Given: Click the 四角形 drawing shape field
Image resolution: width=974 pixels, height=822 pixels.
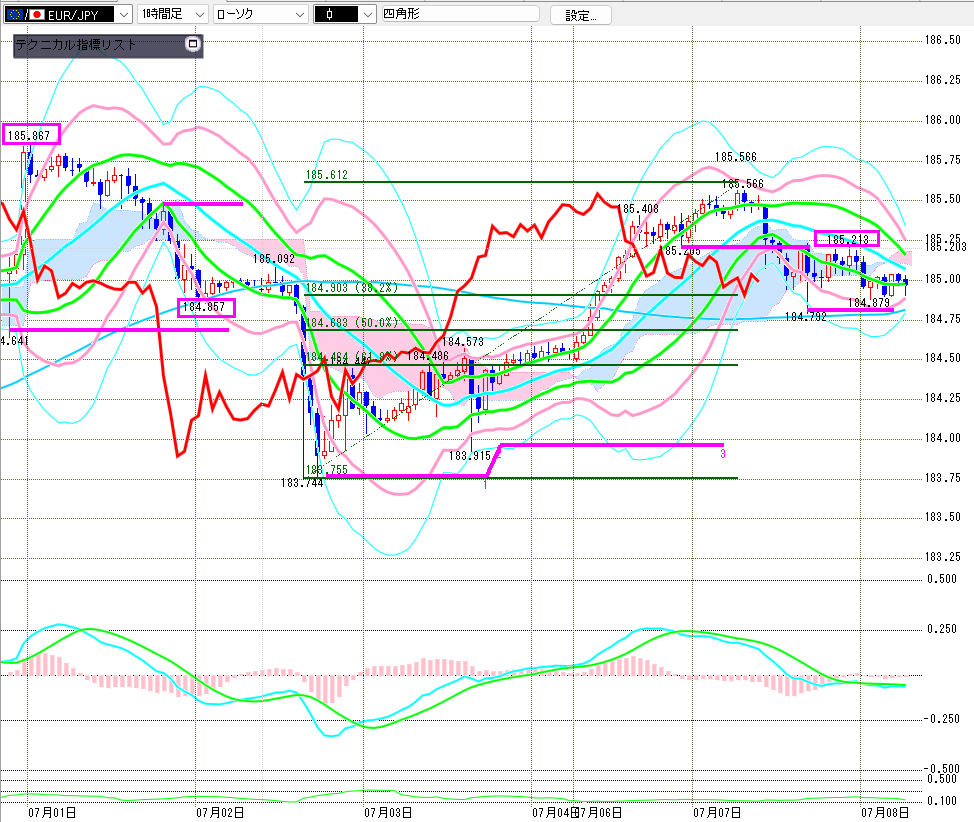Looking at the screenshot, I should [460, 14].
